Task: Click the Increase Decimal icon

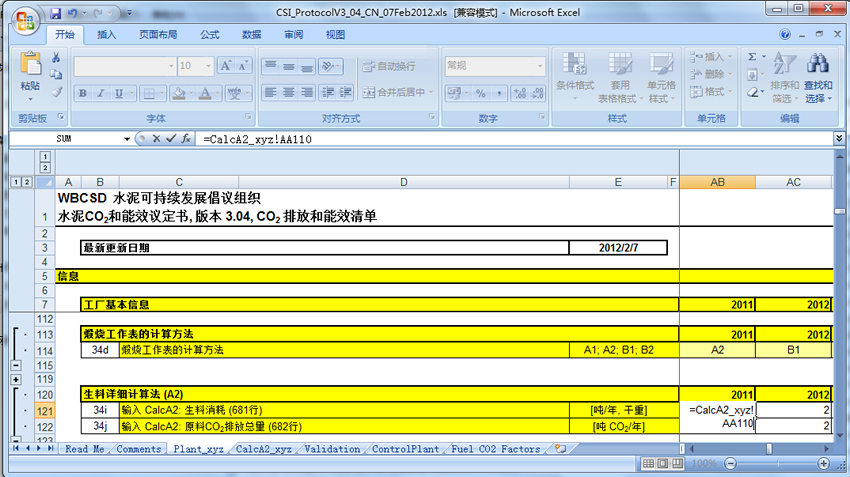Action: click(x=520, y=93)
